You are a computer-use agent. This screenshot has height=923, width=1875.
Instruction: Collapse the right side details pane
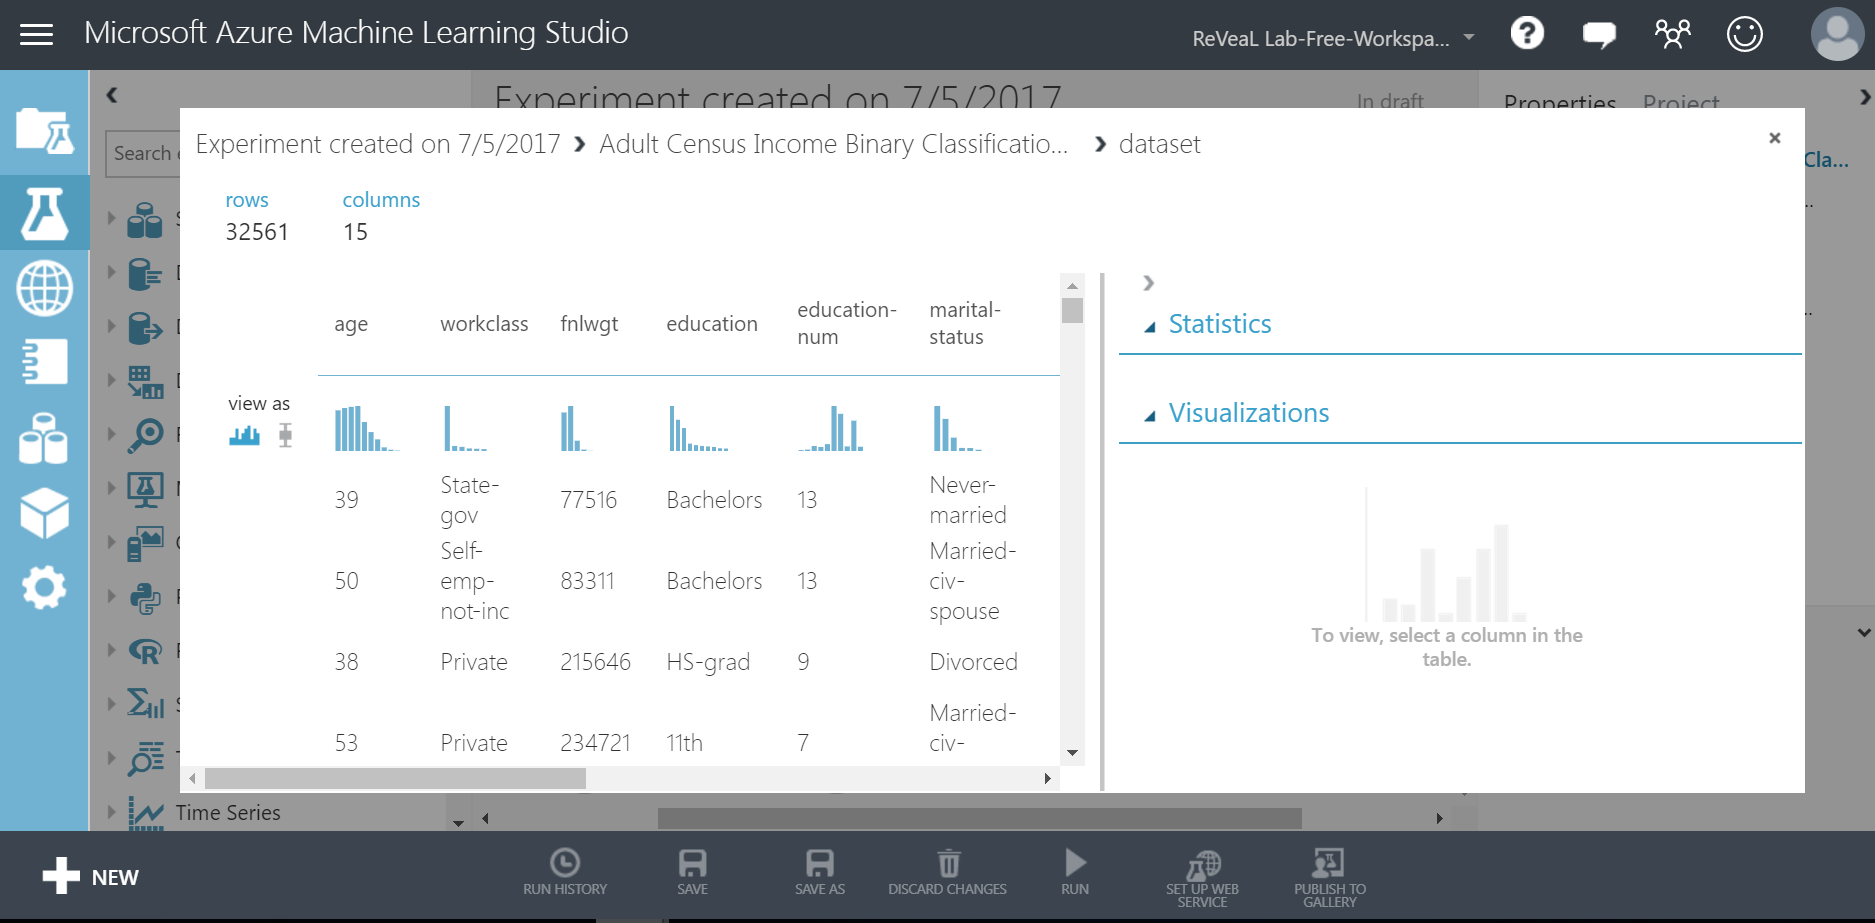point(1149,283)
